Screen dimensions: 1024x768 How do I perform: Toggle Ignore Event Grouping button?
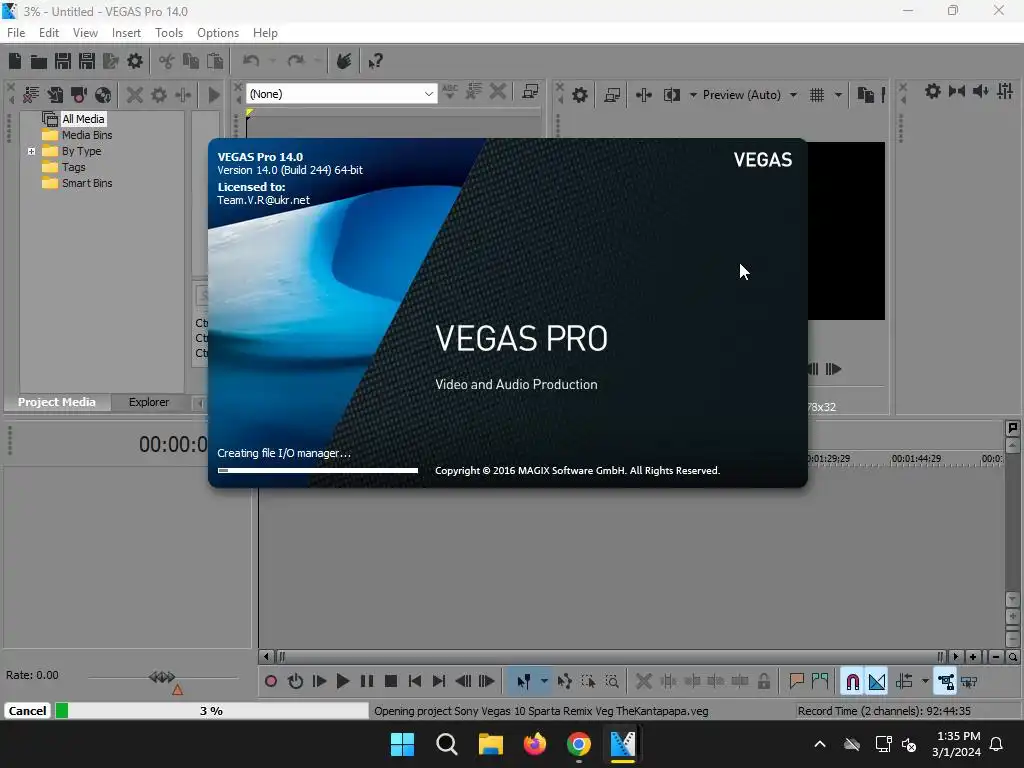969,682
